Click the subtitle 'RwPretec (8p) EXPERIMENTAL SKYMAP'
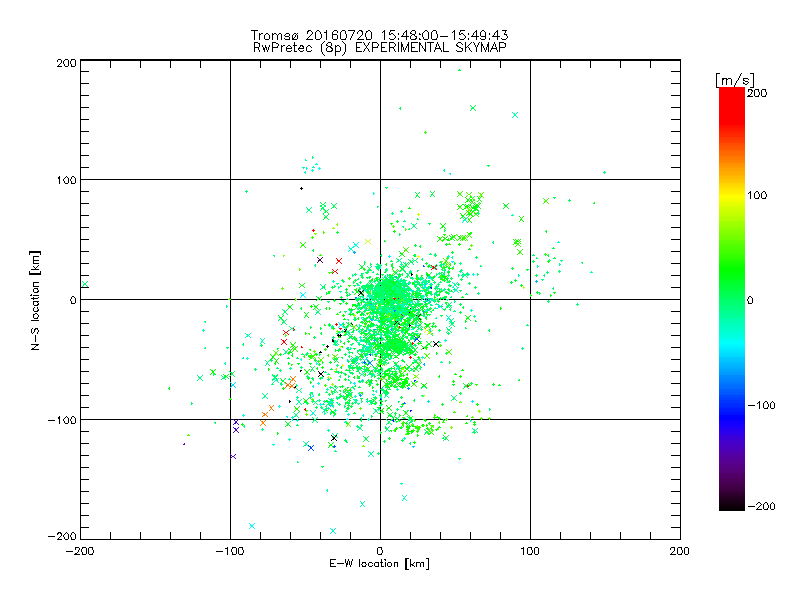The width and height of the screenshot is (800, 600). pos(380,48)
